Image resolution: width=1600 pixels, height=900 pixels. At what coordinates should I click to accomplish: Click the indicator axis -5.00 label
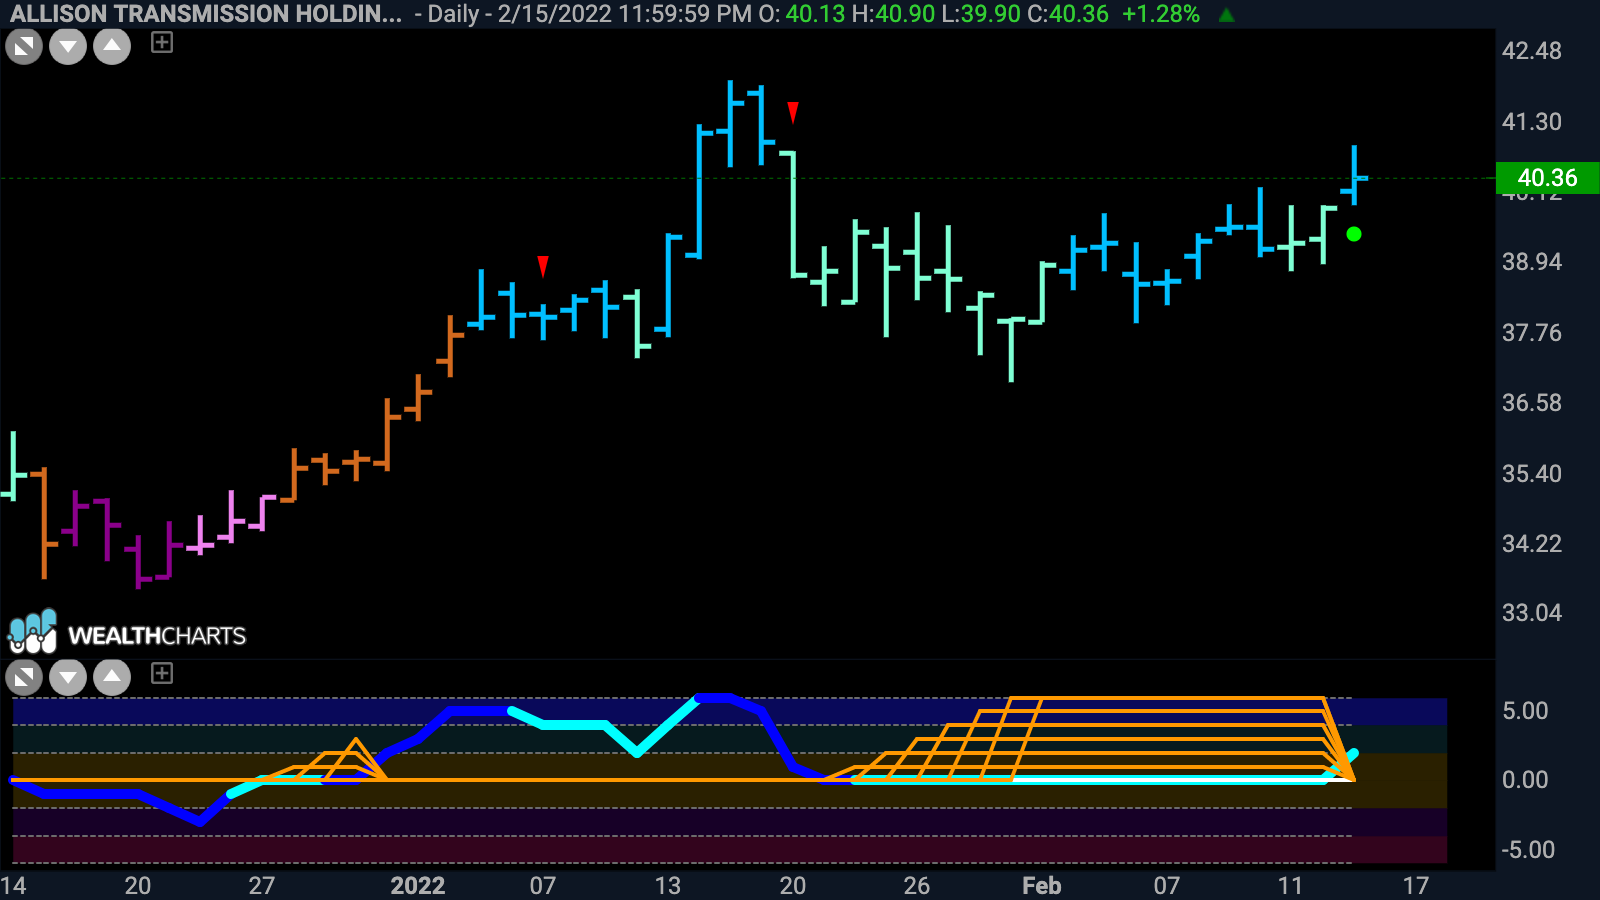[1528, 850]
